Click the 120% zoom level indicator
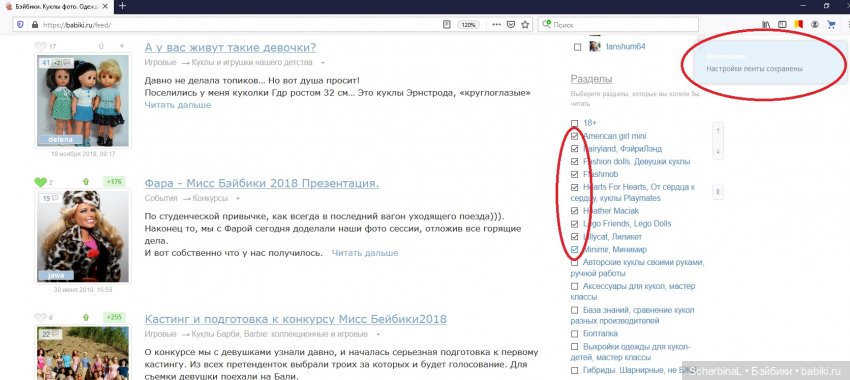 468,25
